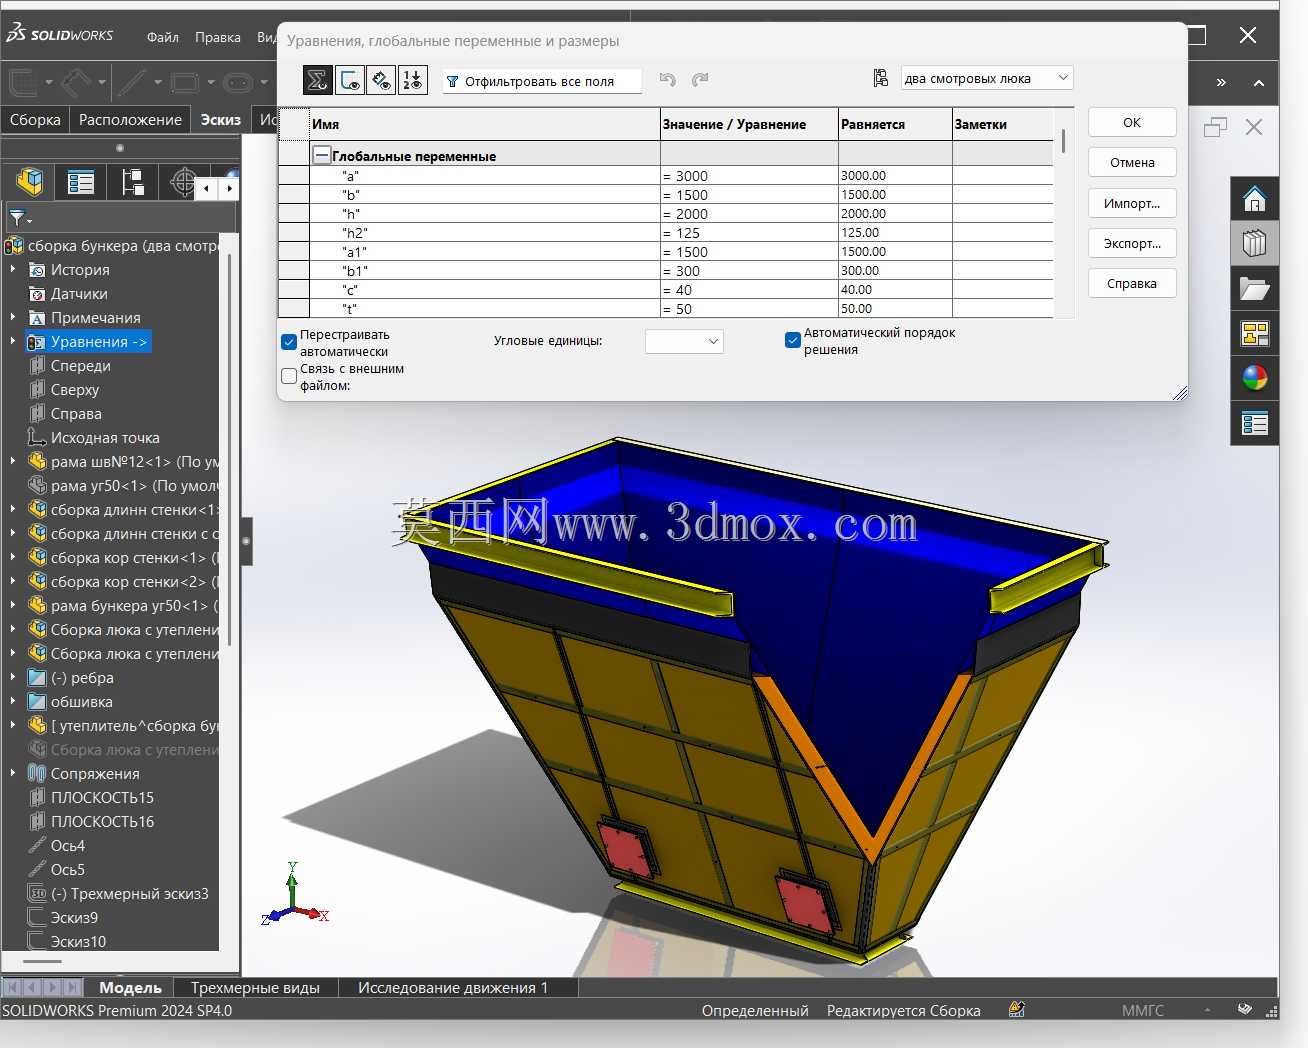Select the Equation View sigma icon
1308x1048 pixels.
[x=318, y=80]
